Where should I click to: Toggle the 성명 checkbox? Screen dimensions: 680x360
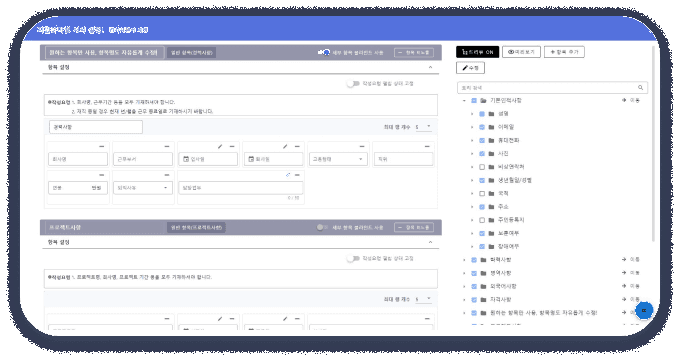click(482, 114)
